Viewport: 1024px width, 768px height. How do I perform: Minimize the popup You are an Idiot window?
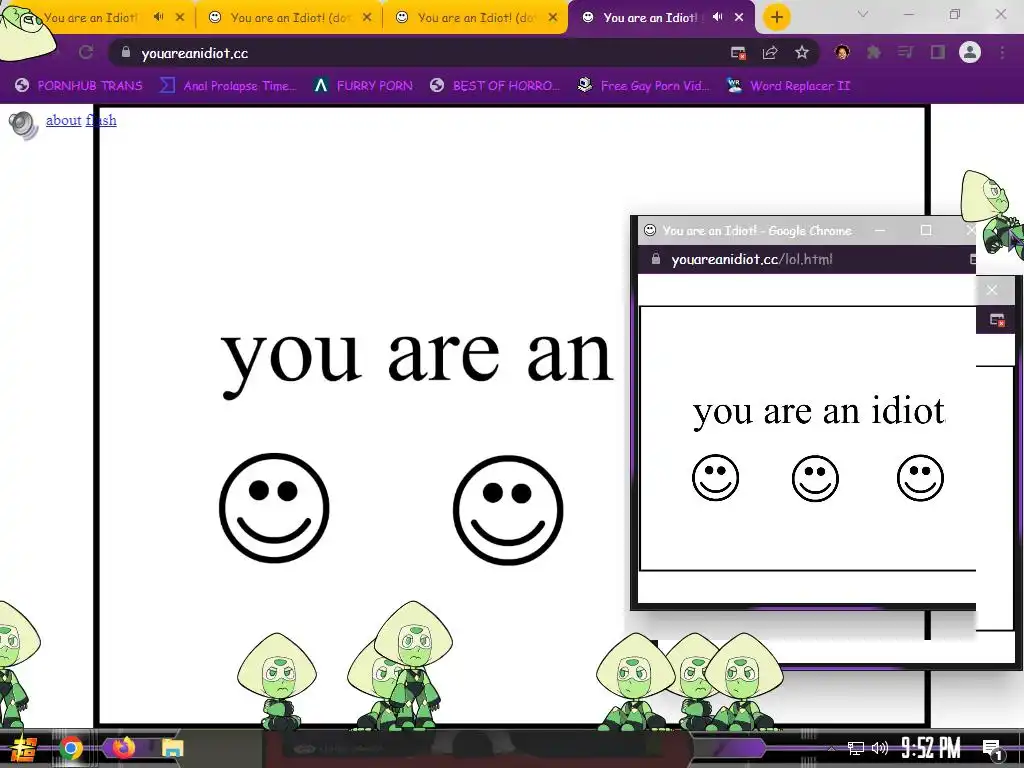coord(880,230)
